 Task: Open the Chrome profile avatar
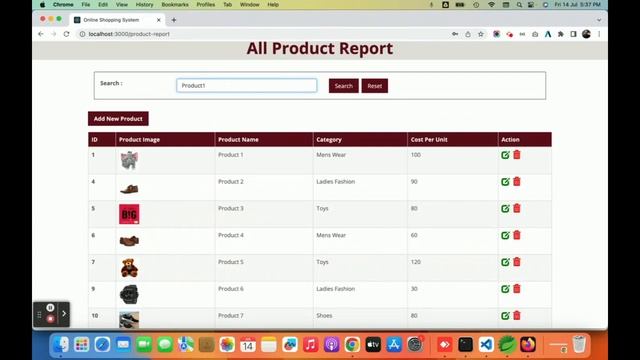(x=586, y=34)
